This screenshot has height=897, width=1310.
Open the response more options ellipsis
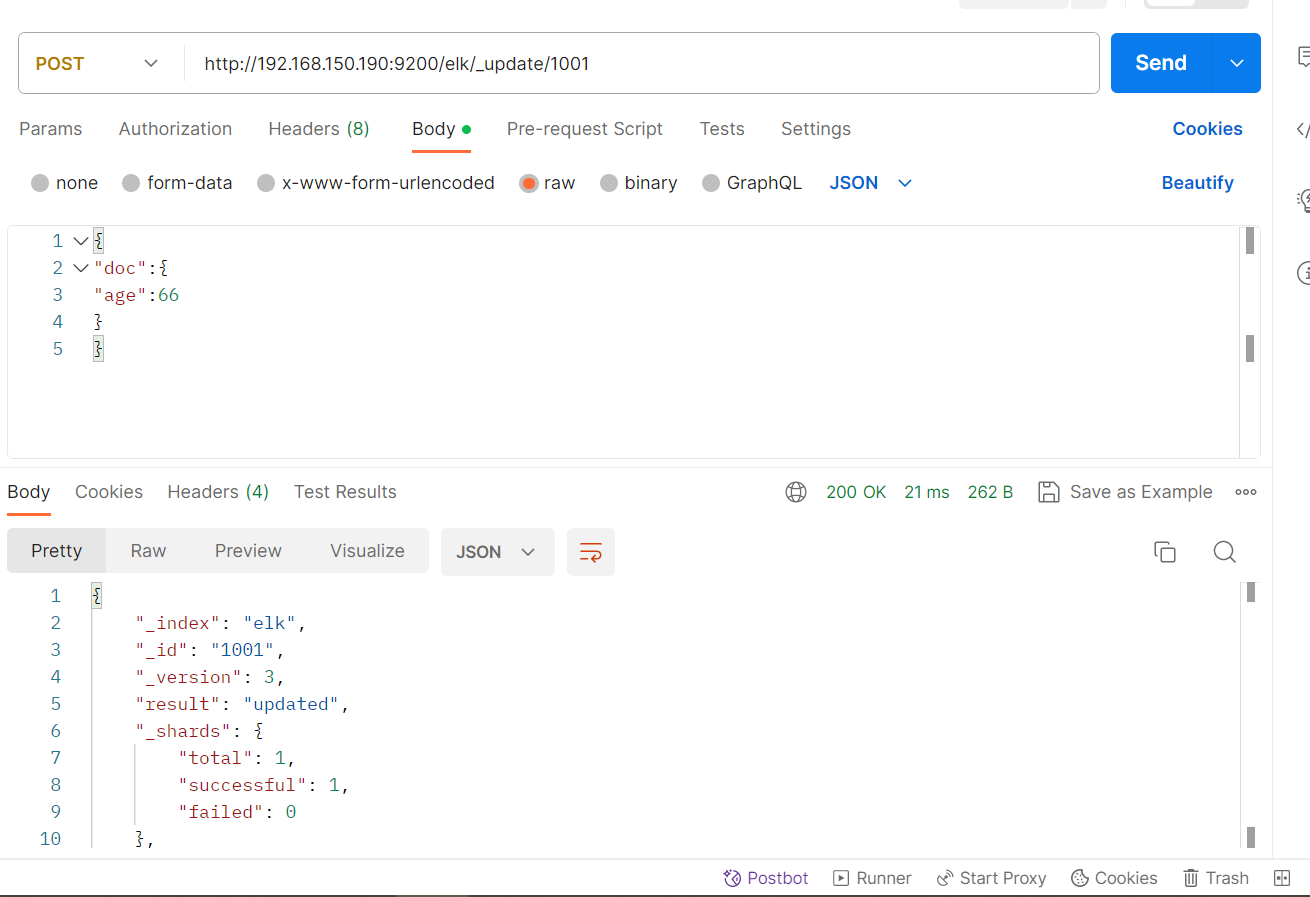1246,492
